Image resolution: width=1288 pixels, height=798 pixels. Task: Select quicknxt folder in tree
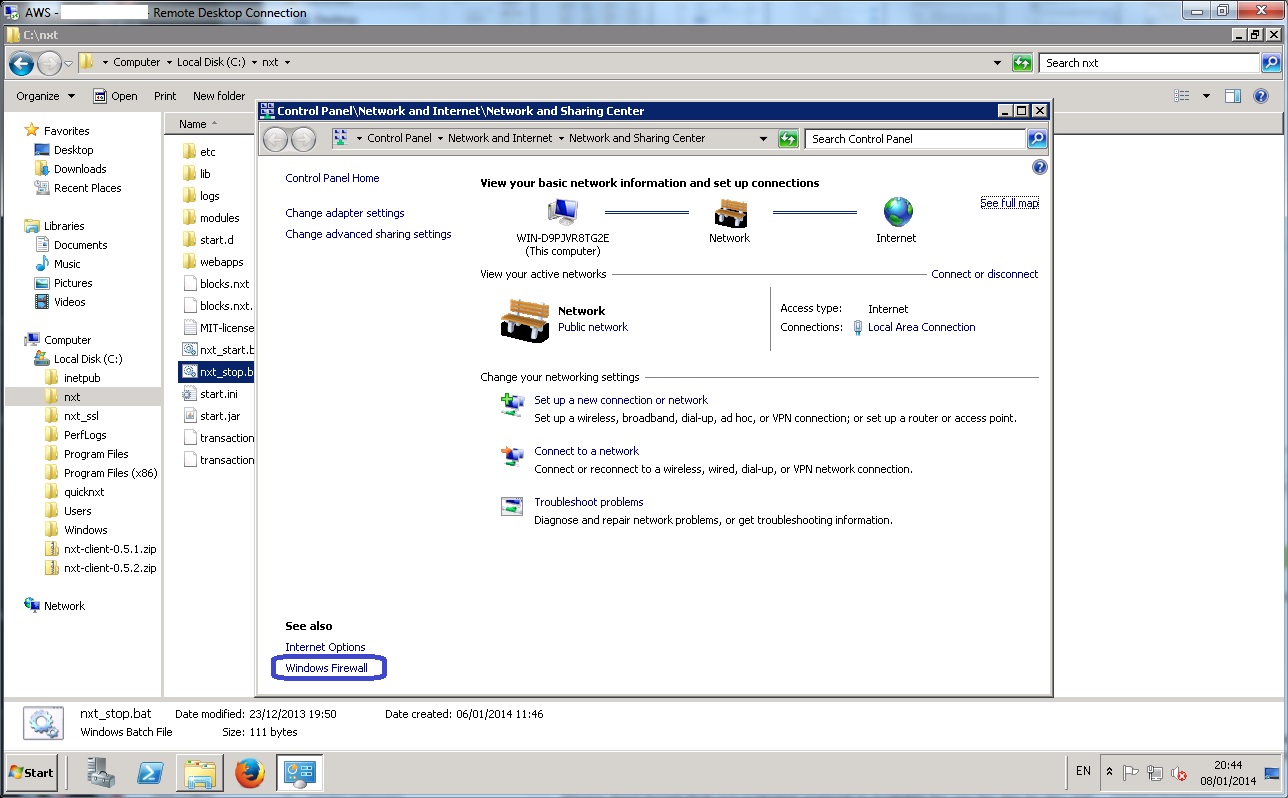click(84, 492)
